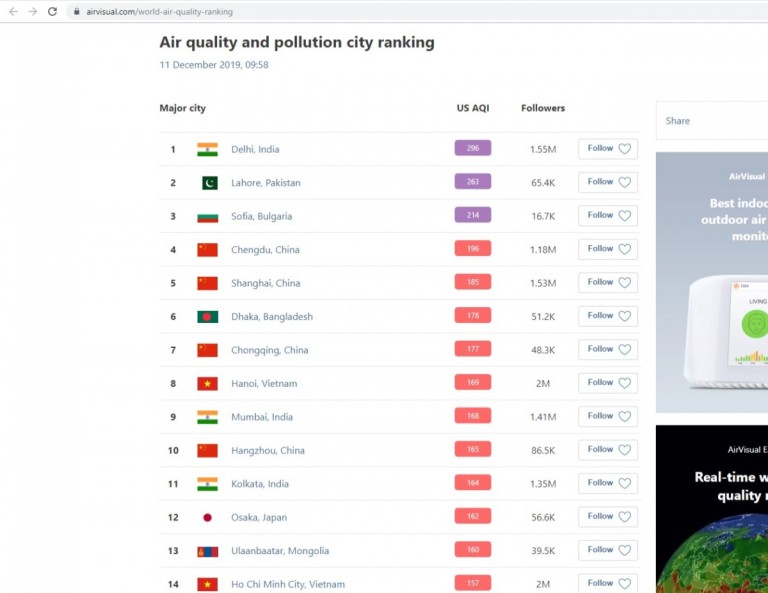The height and width of the screenshot is (593, 768).
Task: Reload the page with refresh icon
Action: click(x=52, y=11)
